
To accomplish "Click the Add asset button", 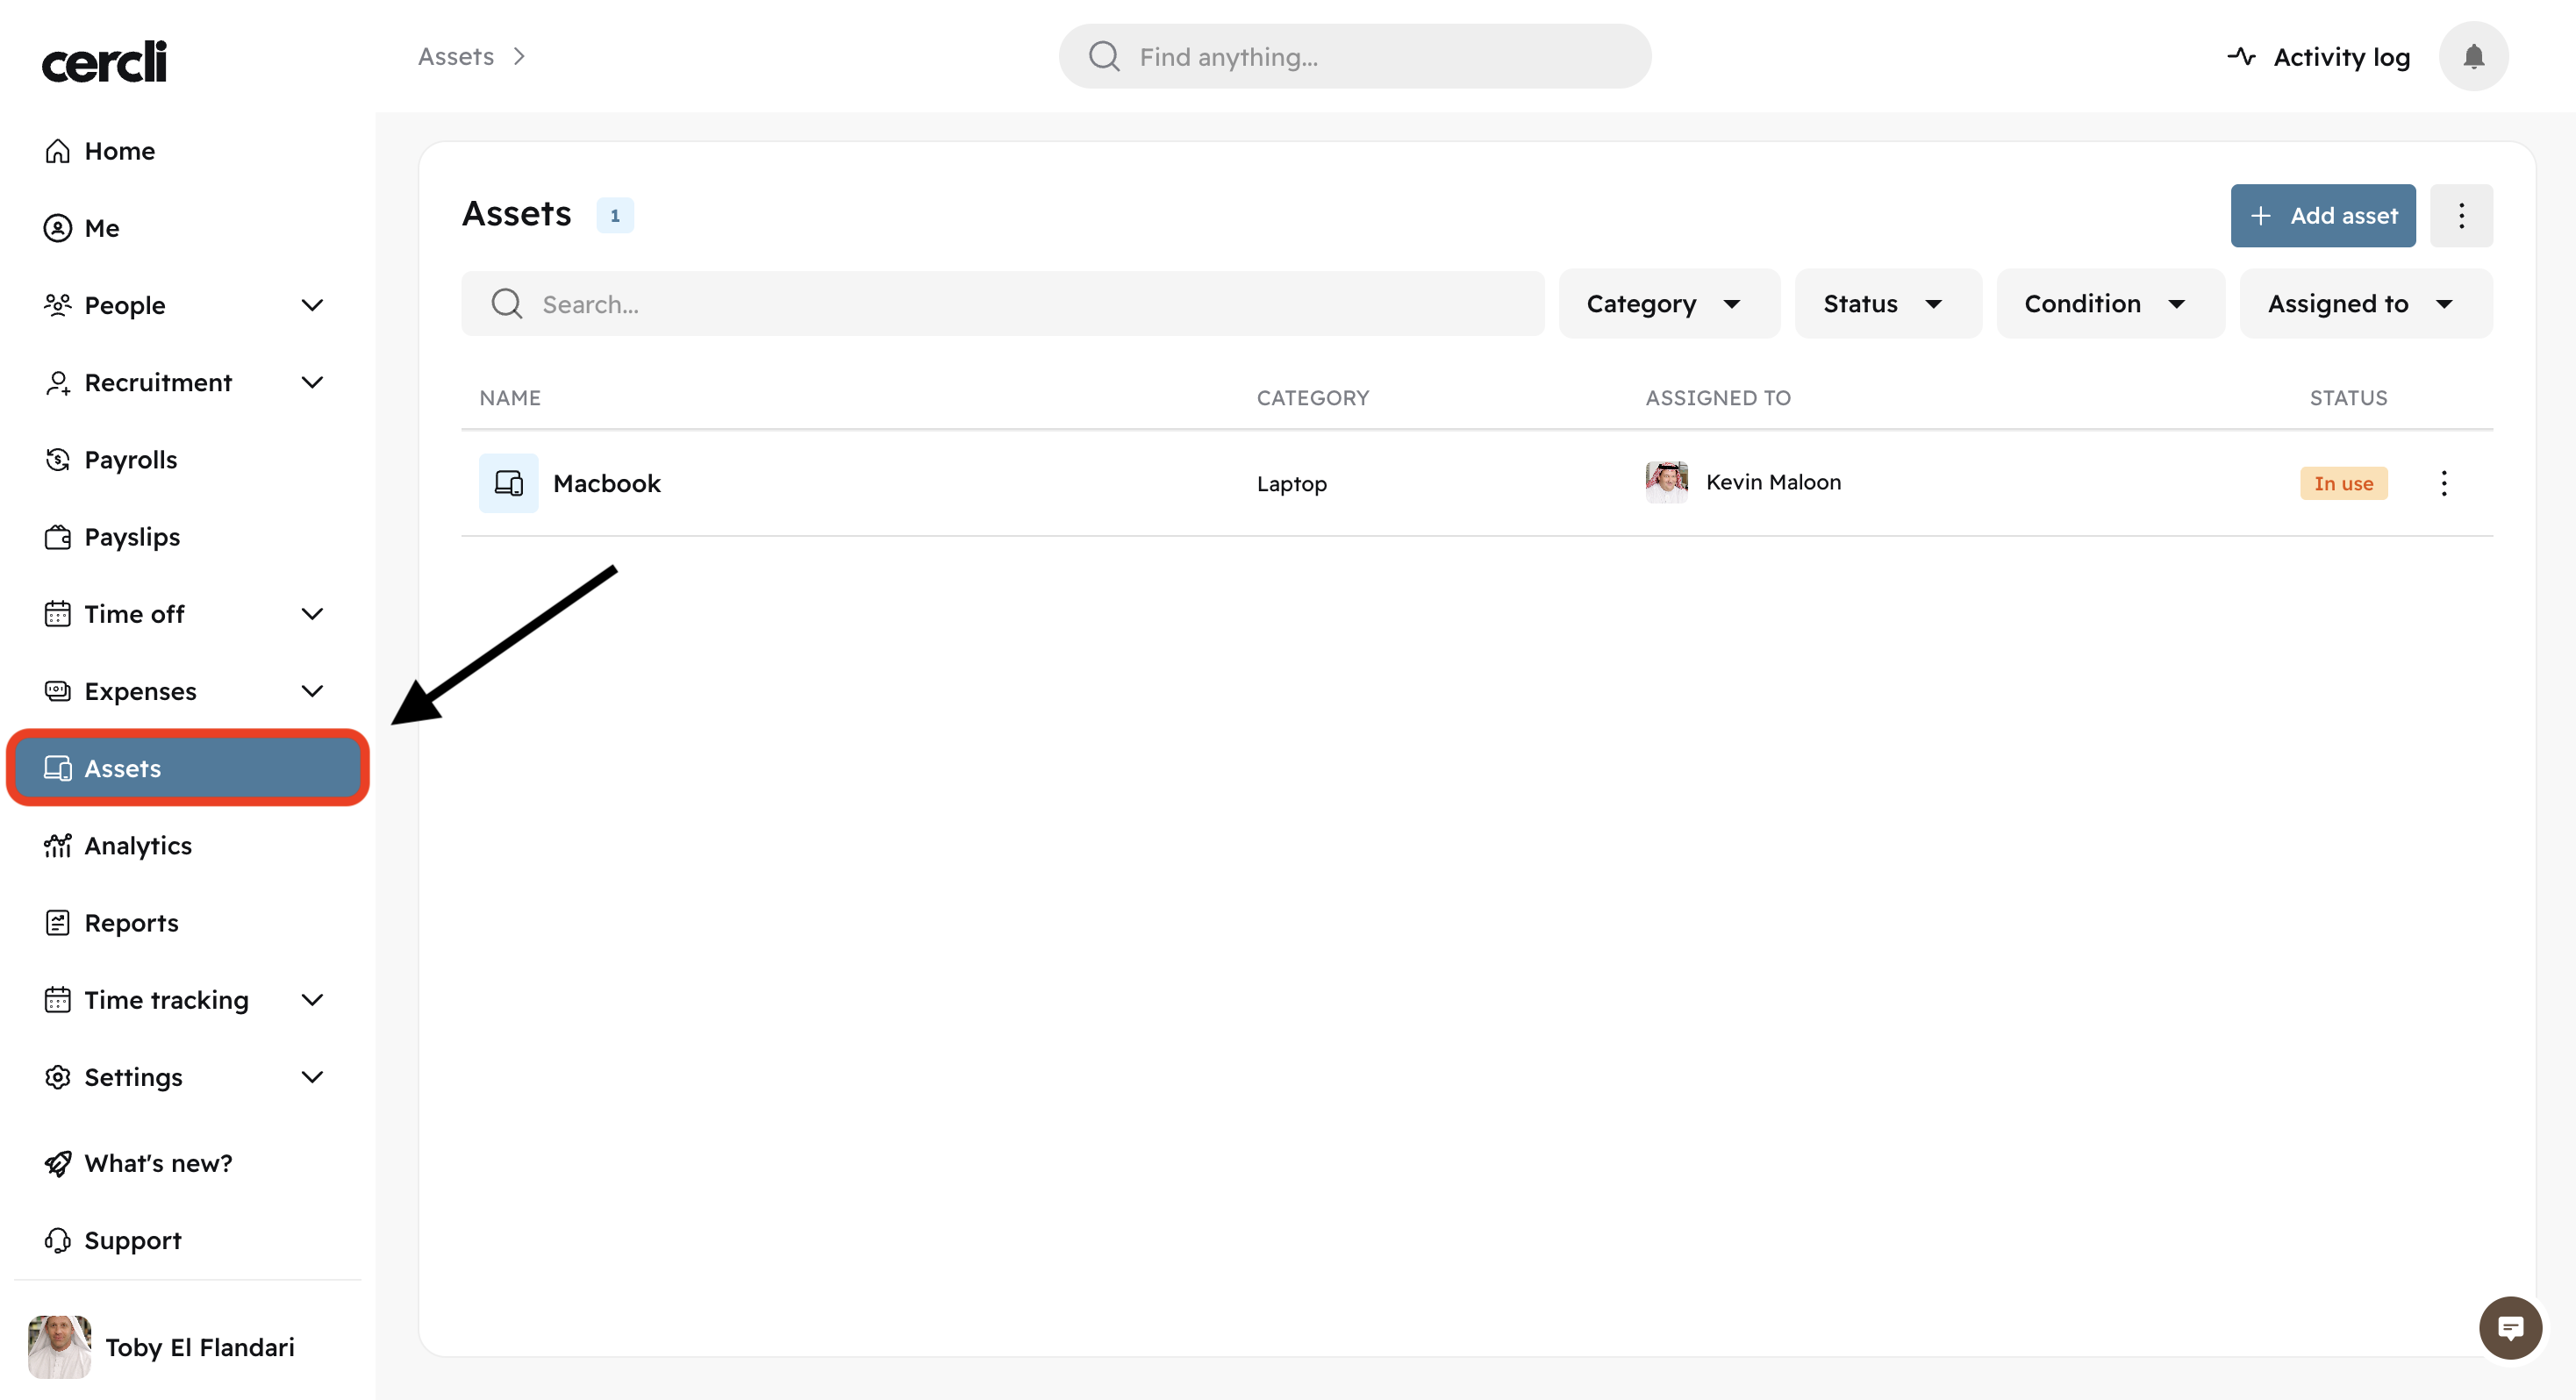I will tap(2322, 215).
